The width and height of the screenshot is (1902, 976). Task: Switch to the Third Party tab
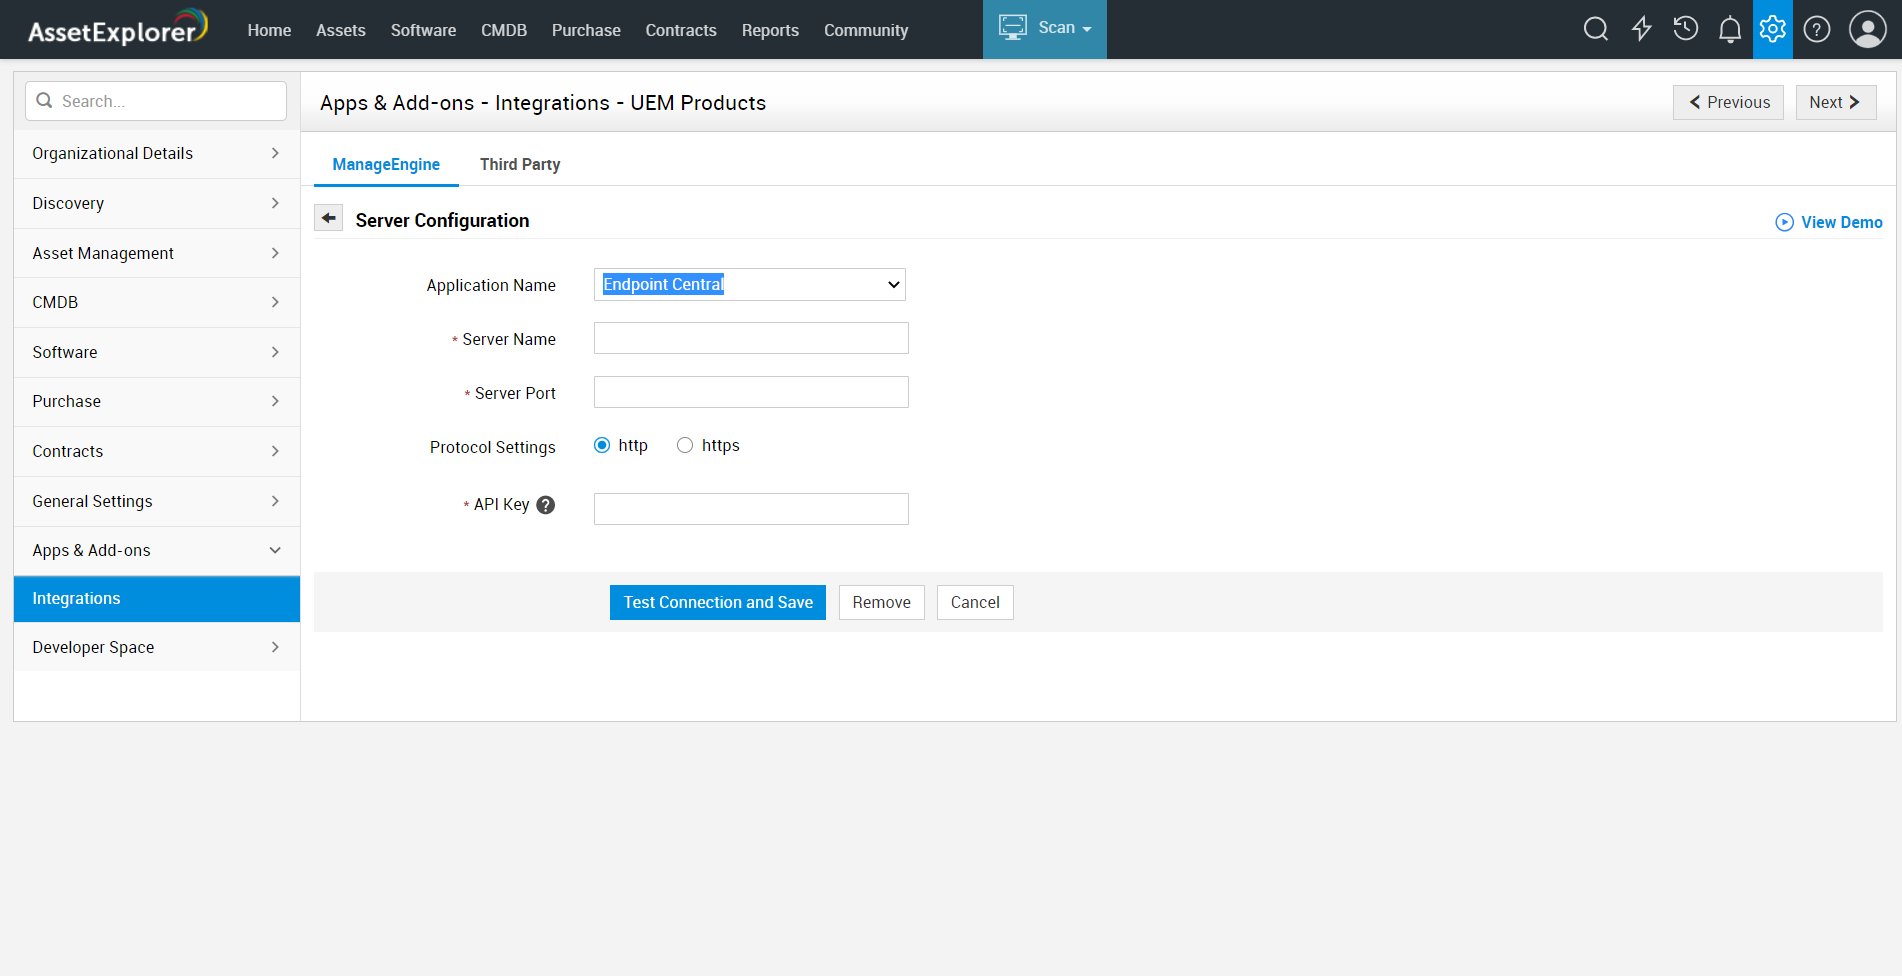pyautogui.click(x=520, y=165)
